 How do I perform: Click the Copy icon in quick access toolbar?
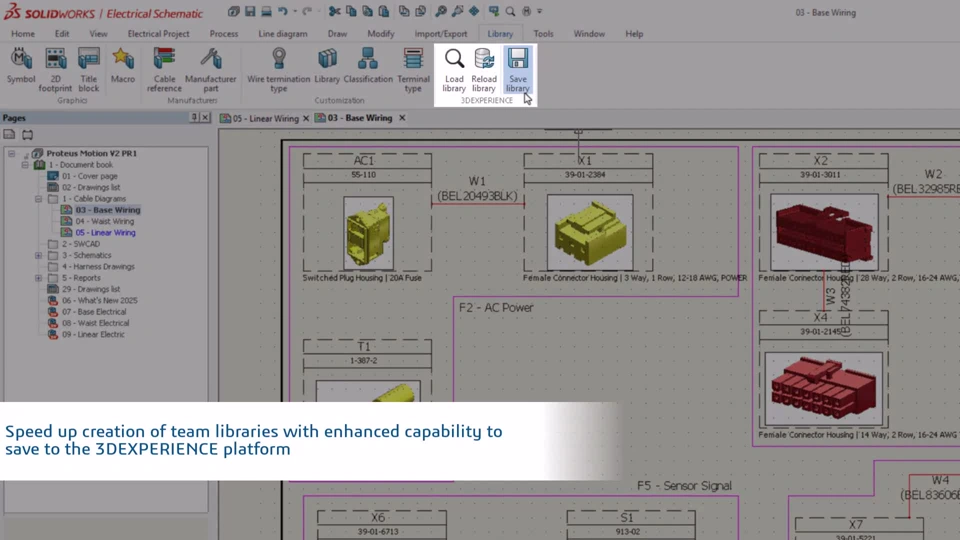351,11
